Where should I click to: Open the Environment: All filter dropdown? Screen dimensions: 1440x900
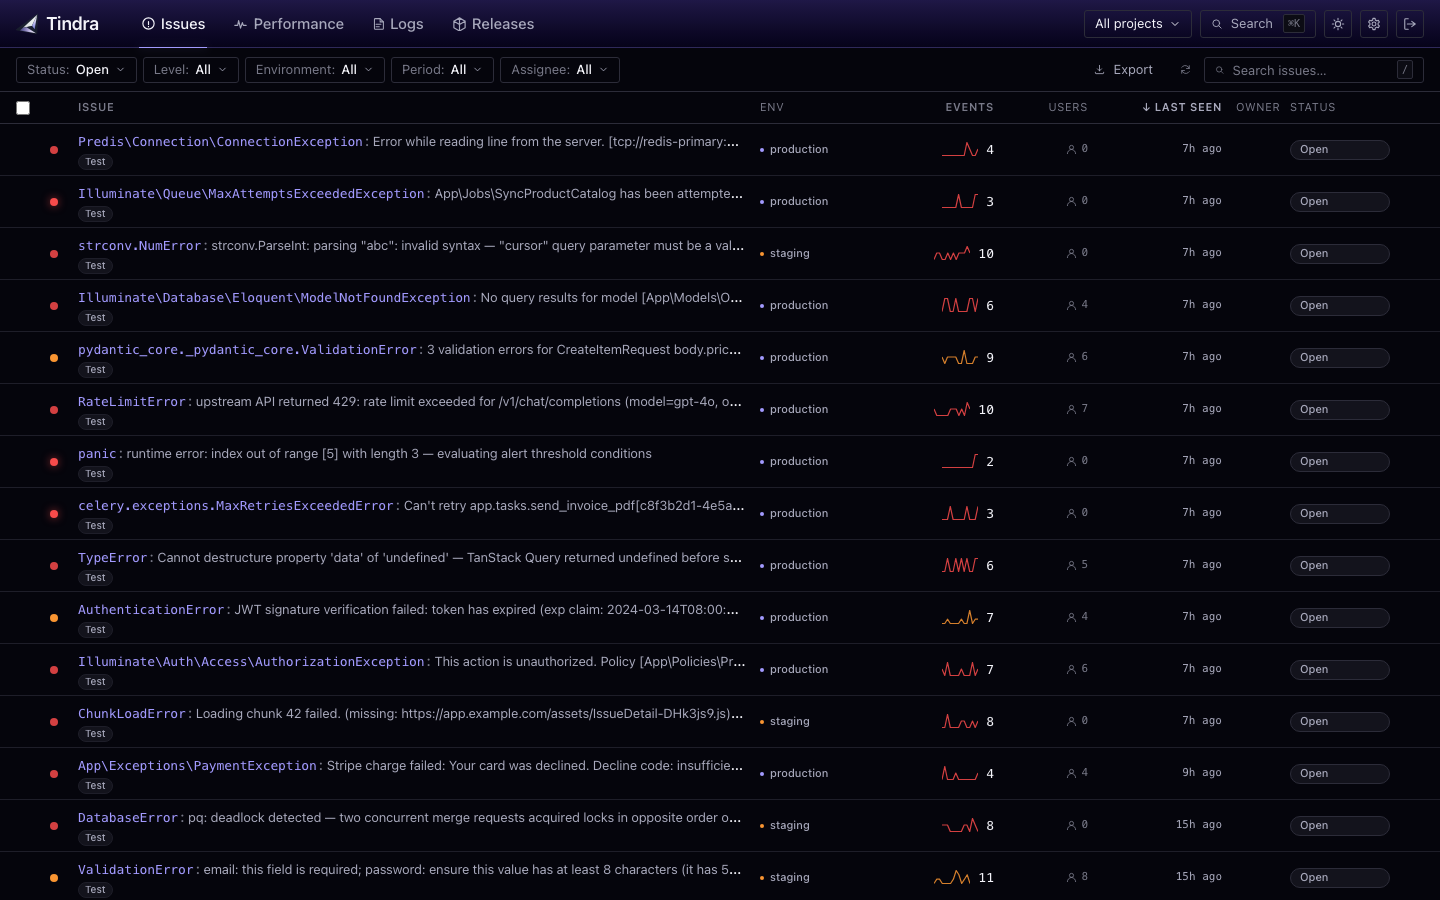(315, 70)
